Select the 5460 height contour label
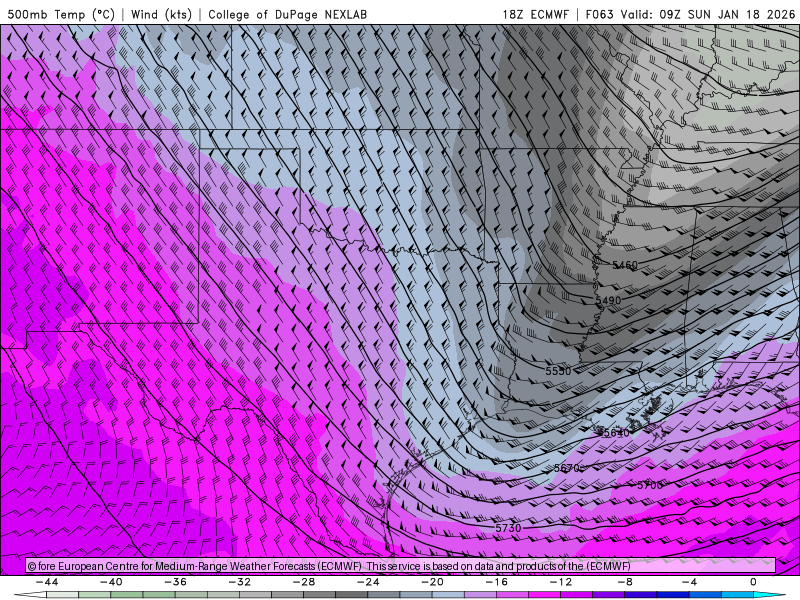This screenshot has height=600, width=800. pos(625,265)
